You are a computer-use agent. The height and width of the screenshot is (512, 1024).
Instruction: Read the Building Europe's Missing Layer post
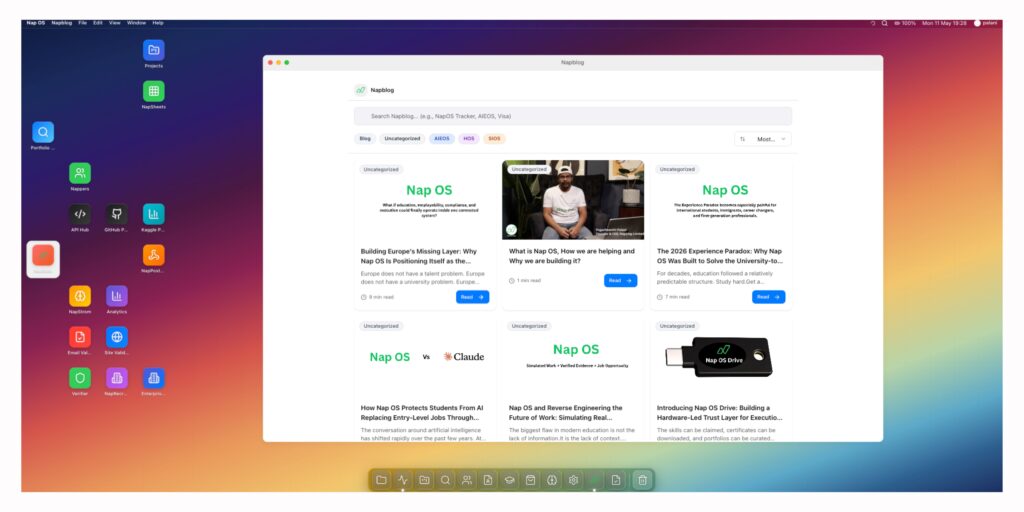(x=472, y=297)
